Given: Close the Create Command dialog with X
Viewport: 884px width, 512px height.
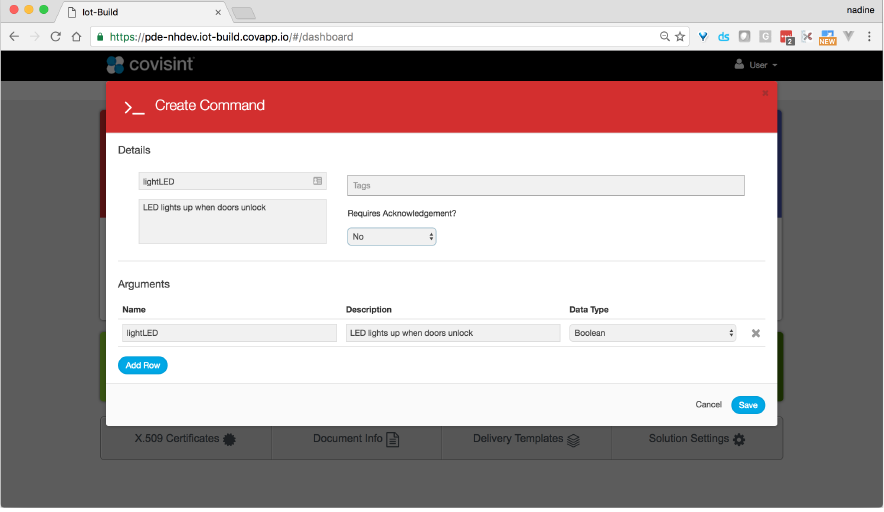Looking at the screenshot, I should pos(765,93).
